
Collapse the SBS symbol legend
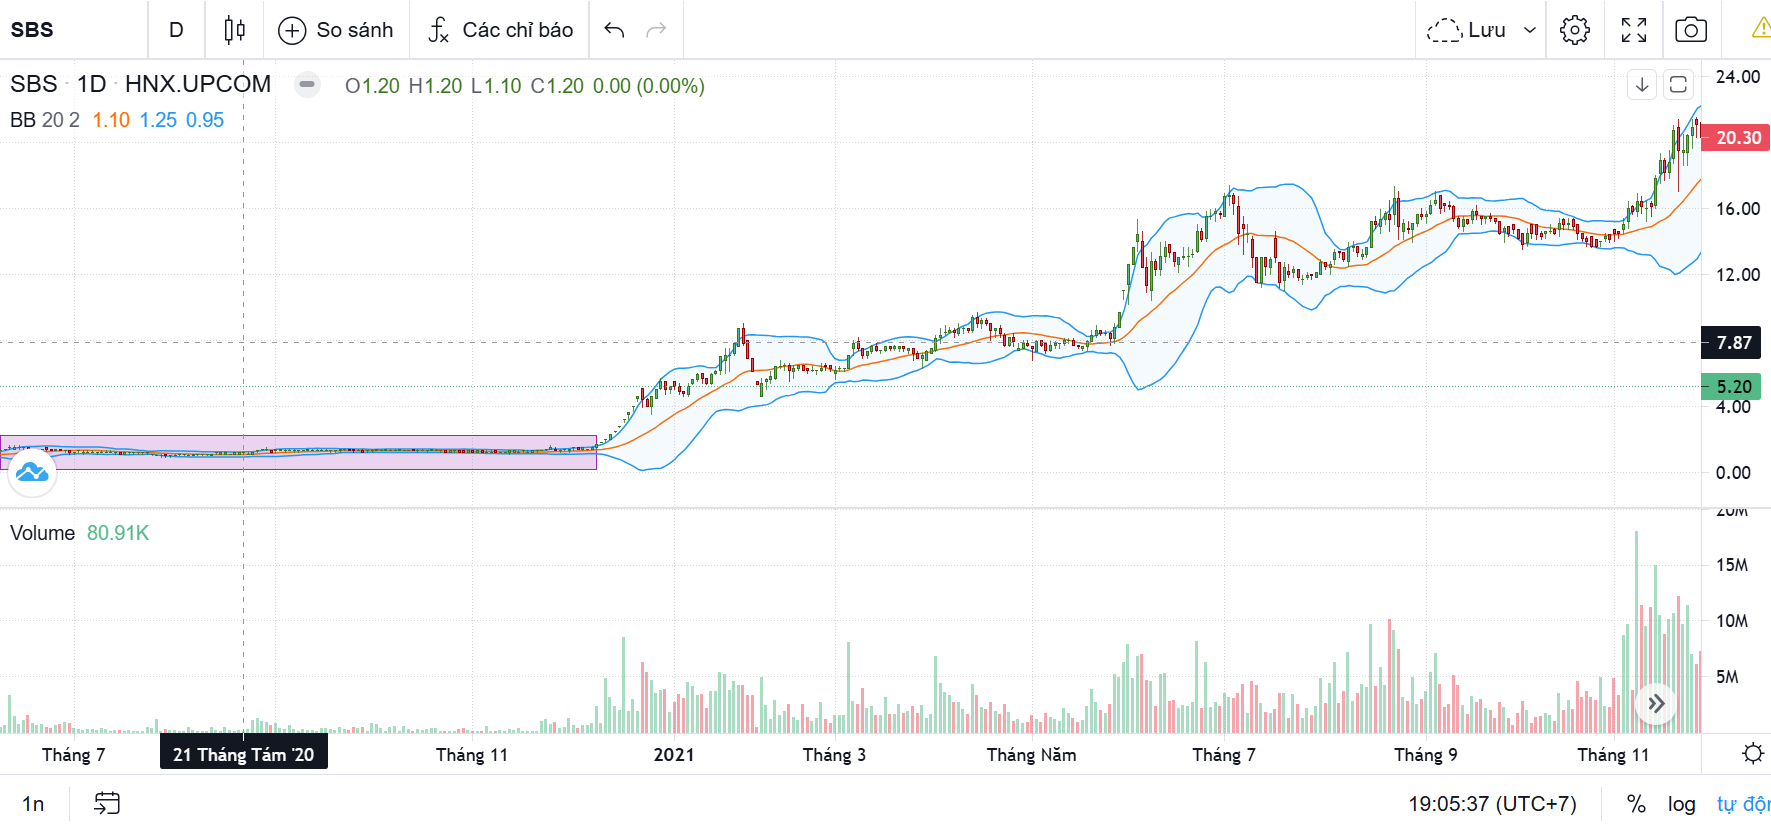[x=308, y=85]
